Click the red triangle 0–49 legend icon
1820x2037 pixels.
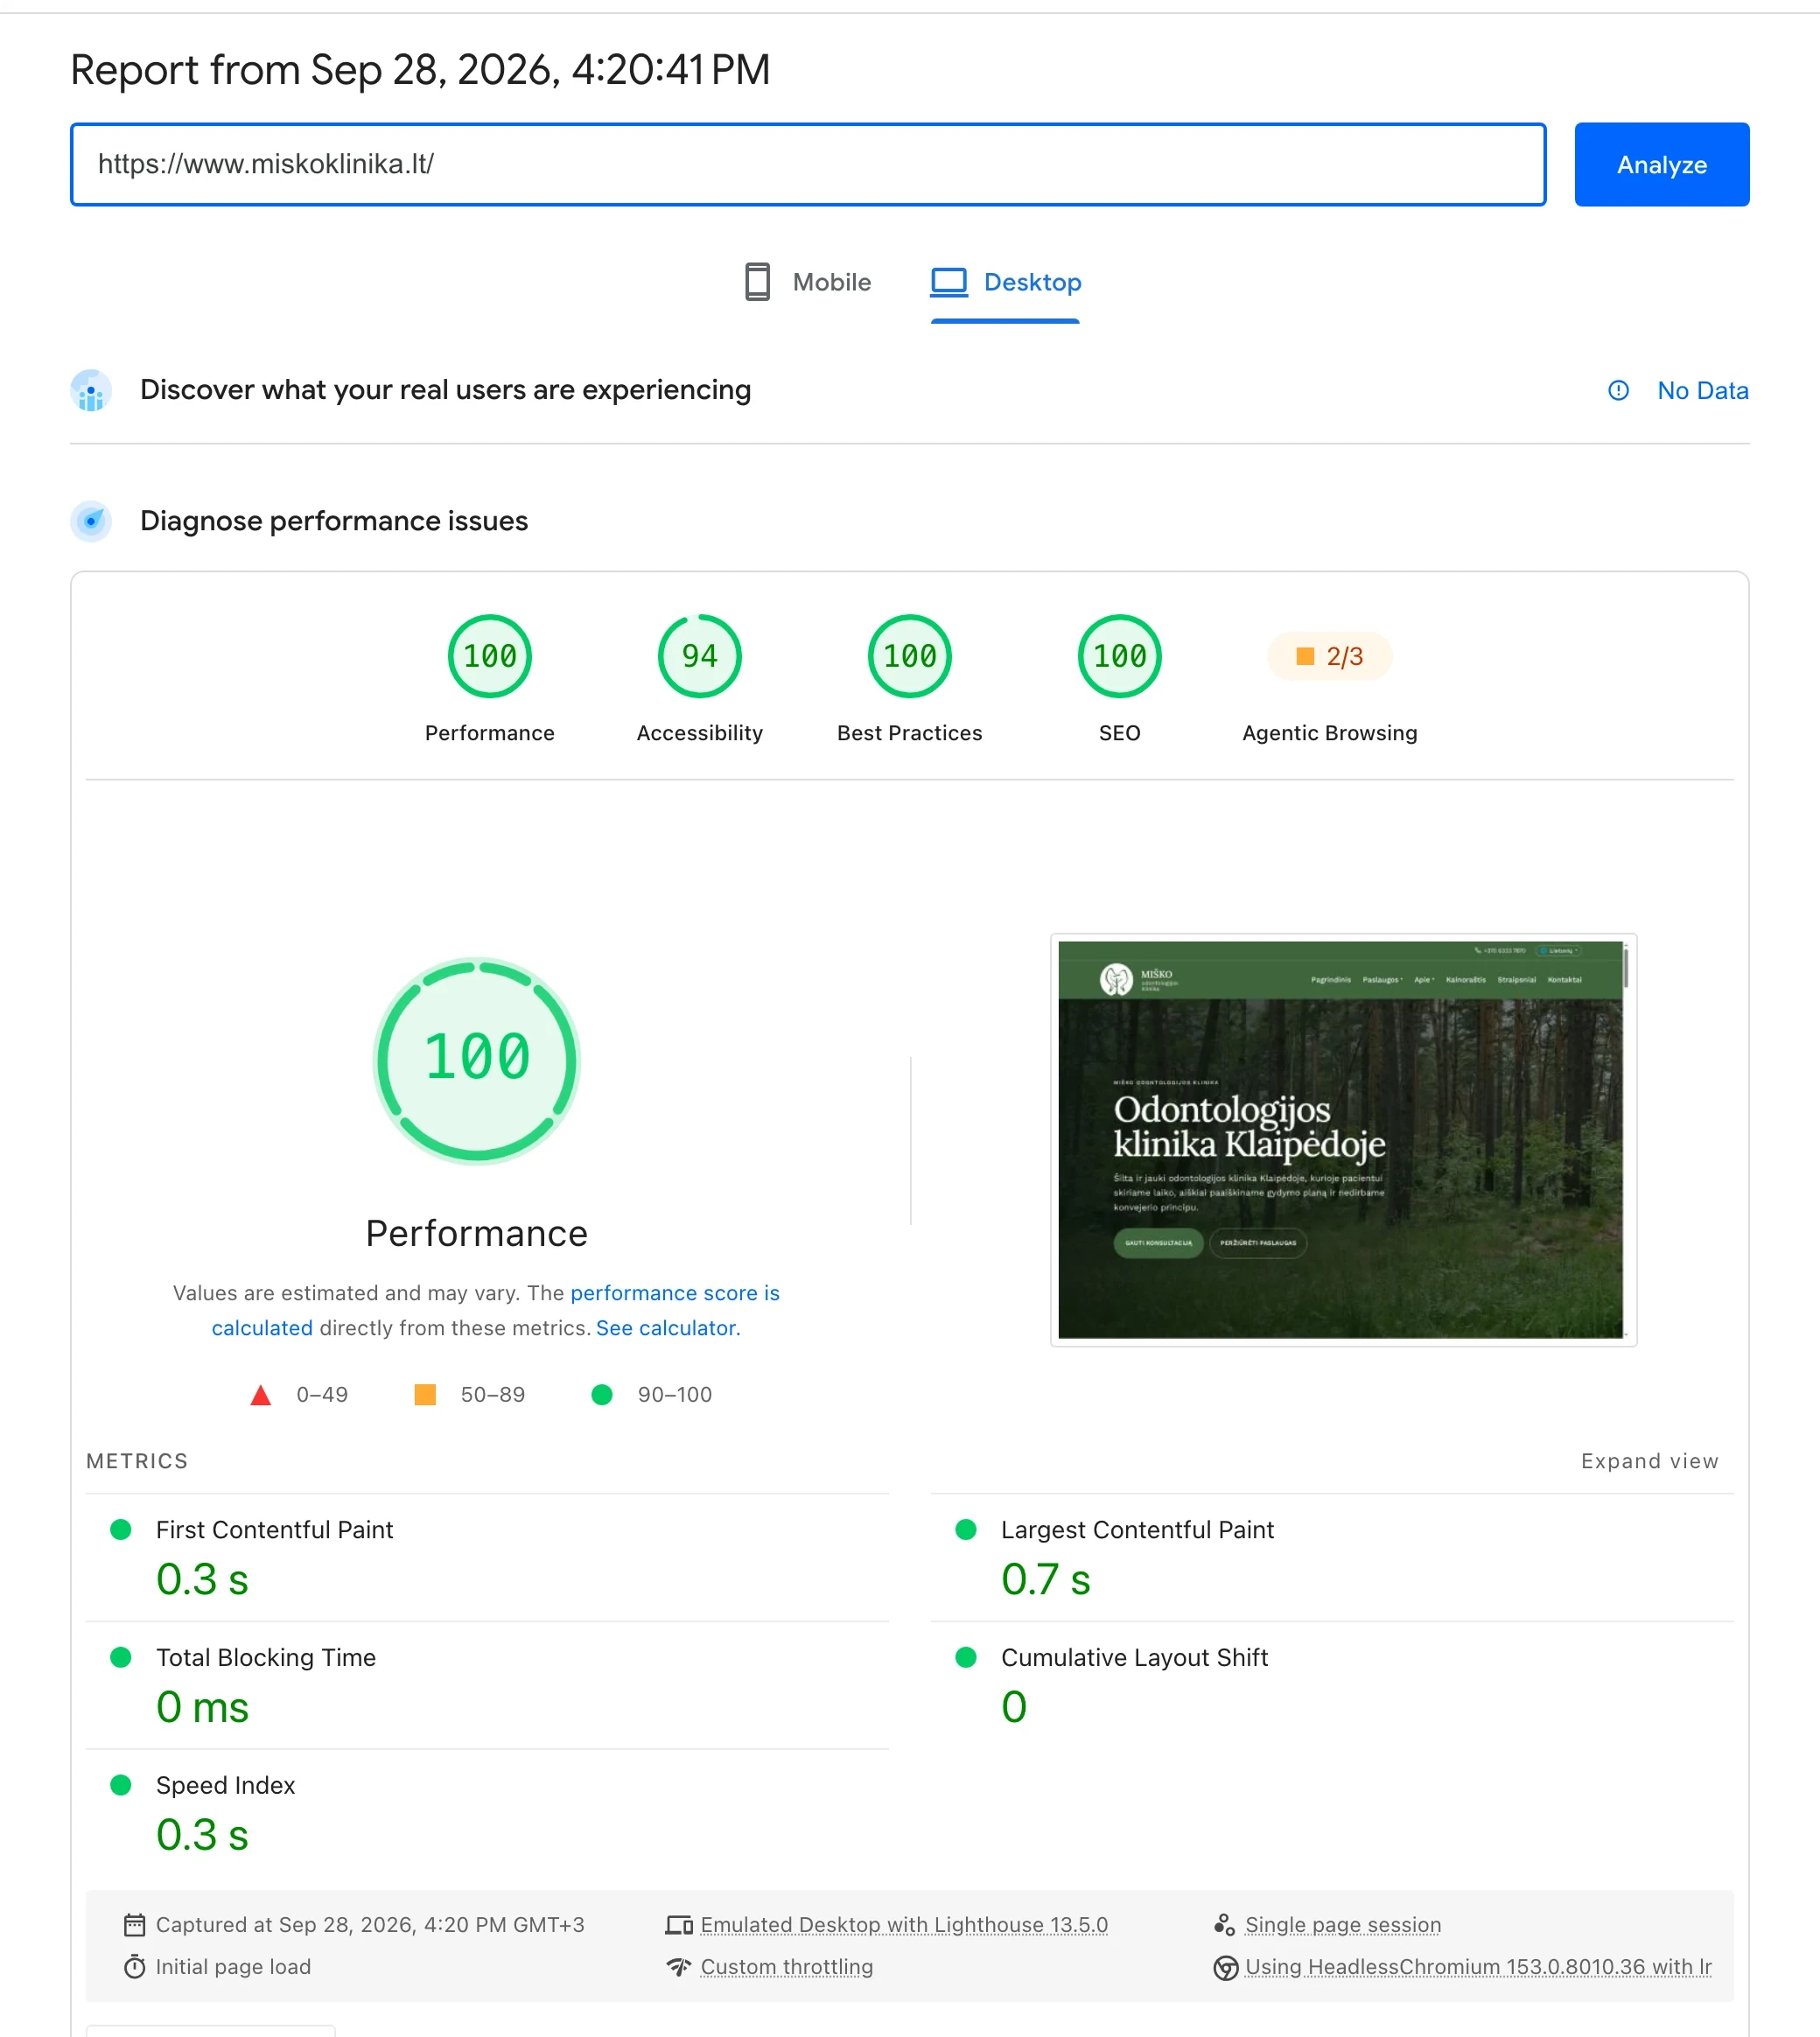(260, 1394)
